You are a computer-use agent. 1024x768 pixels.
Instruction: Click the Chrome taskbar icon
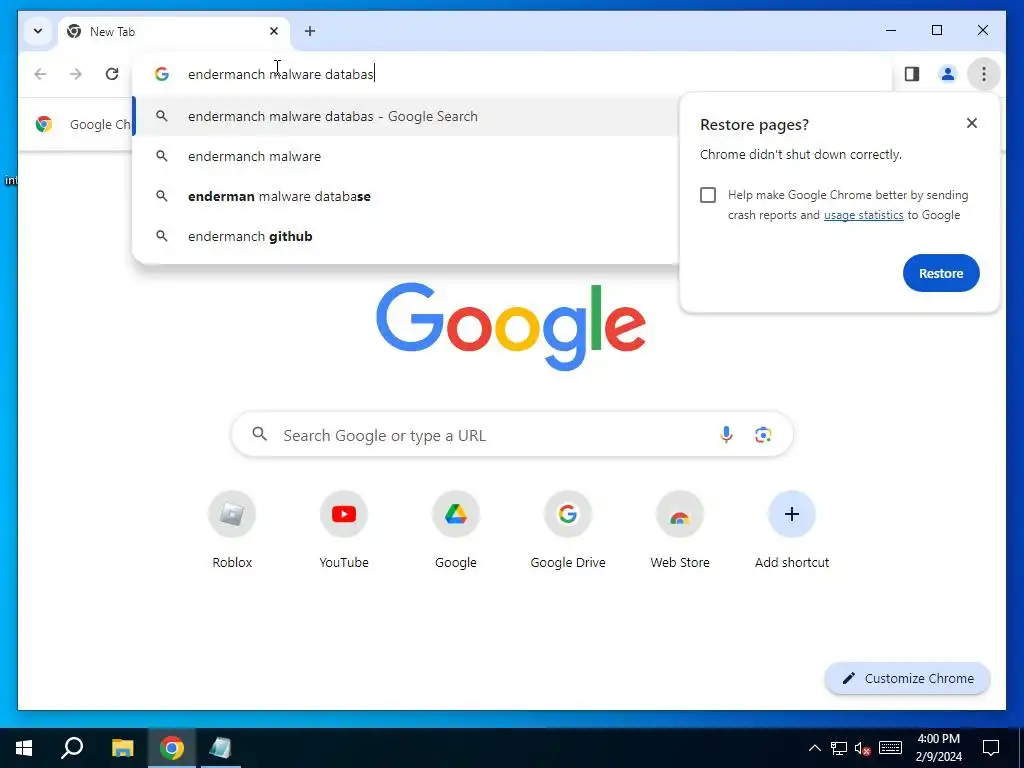[172, 748]
